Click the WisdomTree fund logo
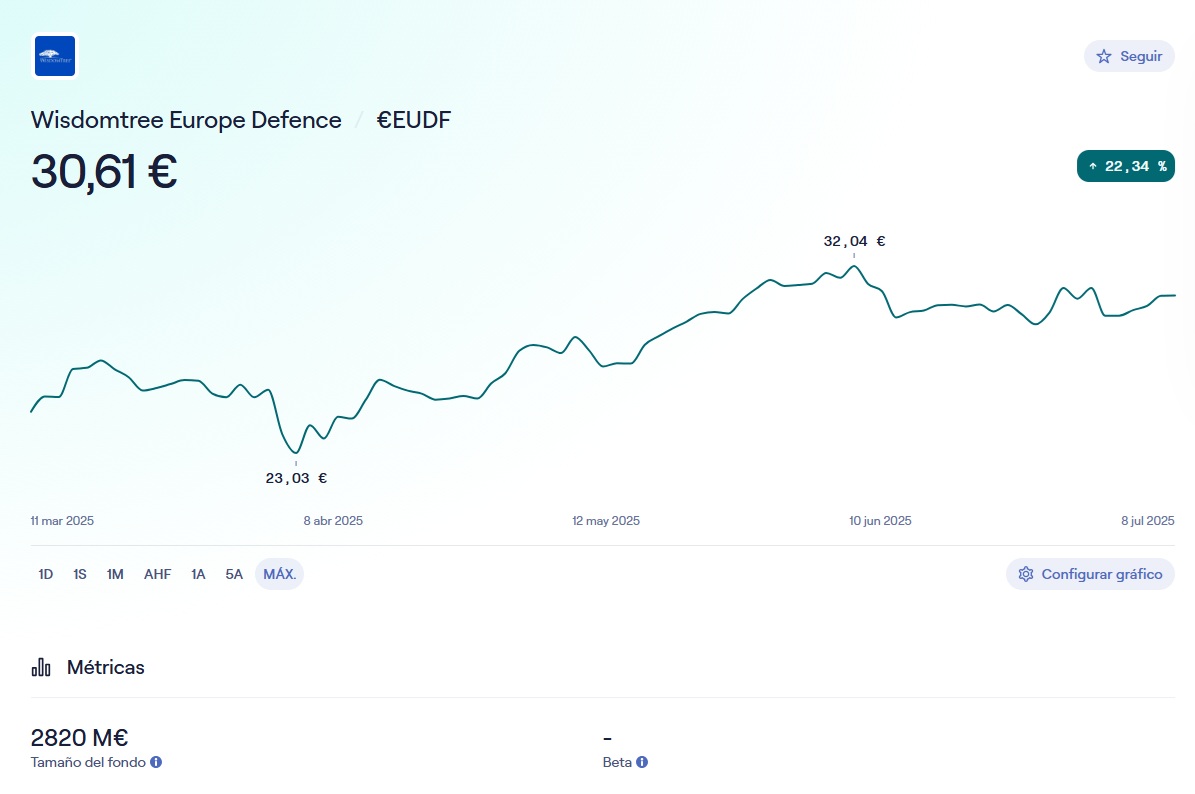Screen dimensions: 1195x794 point(55,56)
